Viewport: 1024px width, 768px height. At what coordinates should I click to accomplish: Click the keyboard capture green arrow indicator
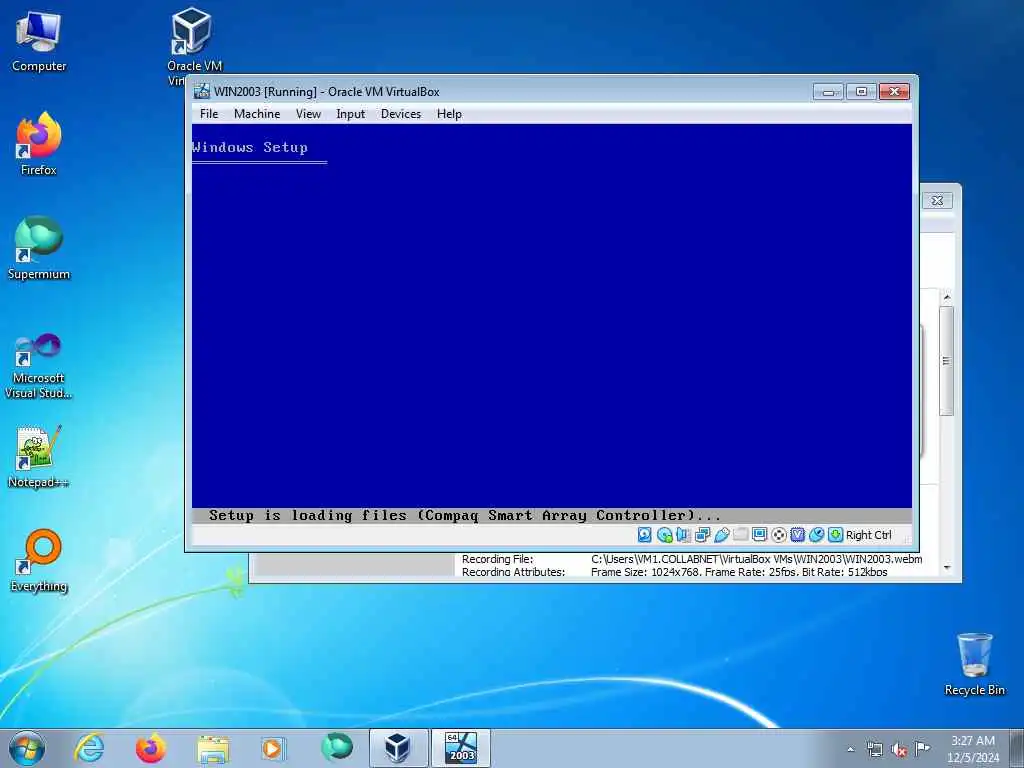pyautogui.click(x=835, y=535)
